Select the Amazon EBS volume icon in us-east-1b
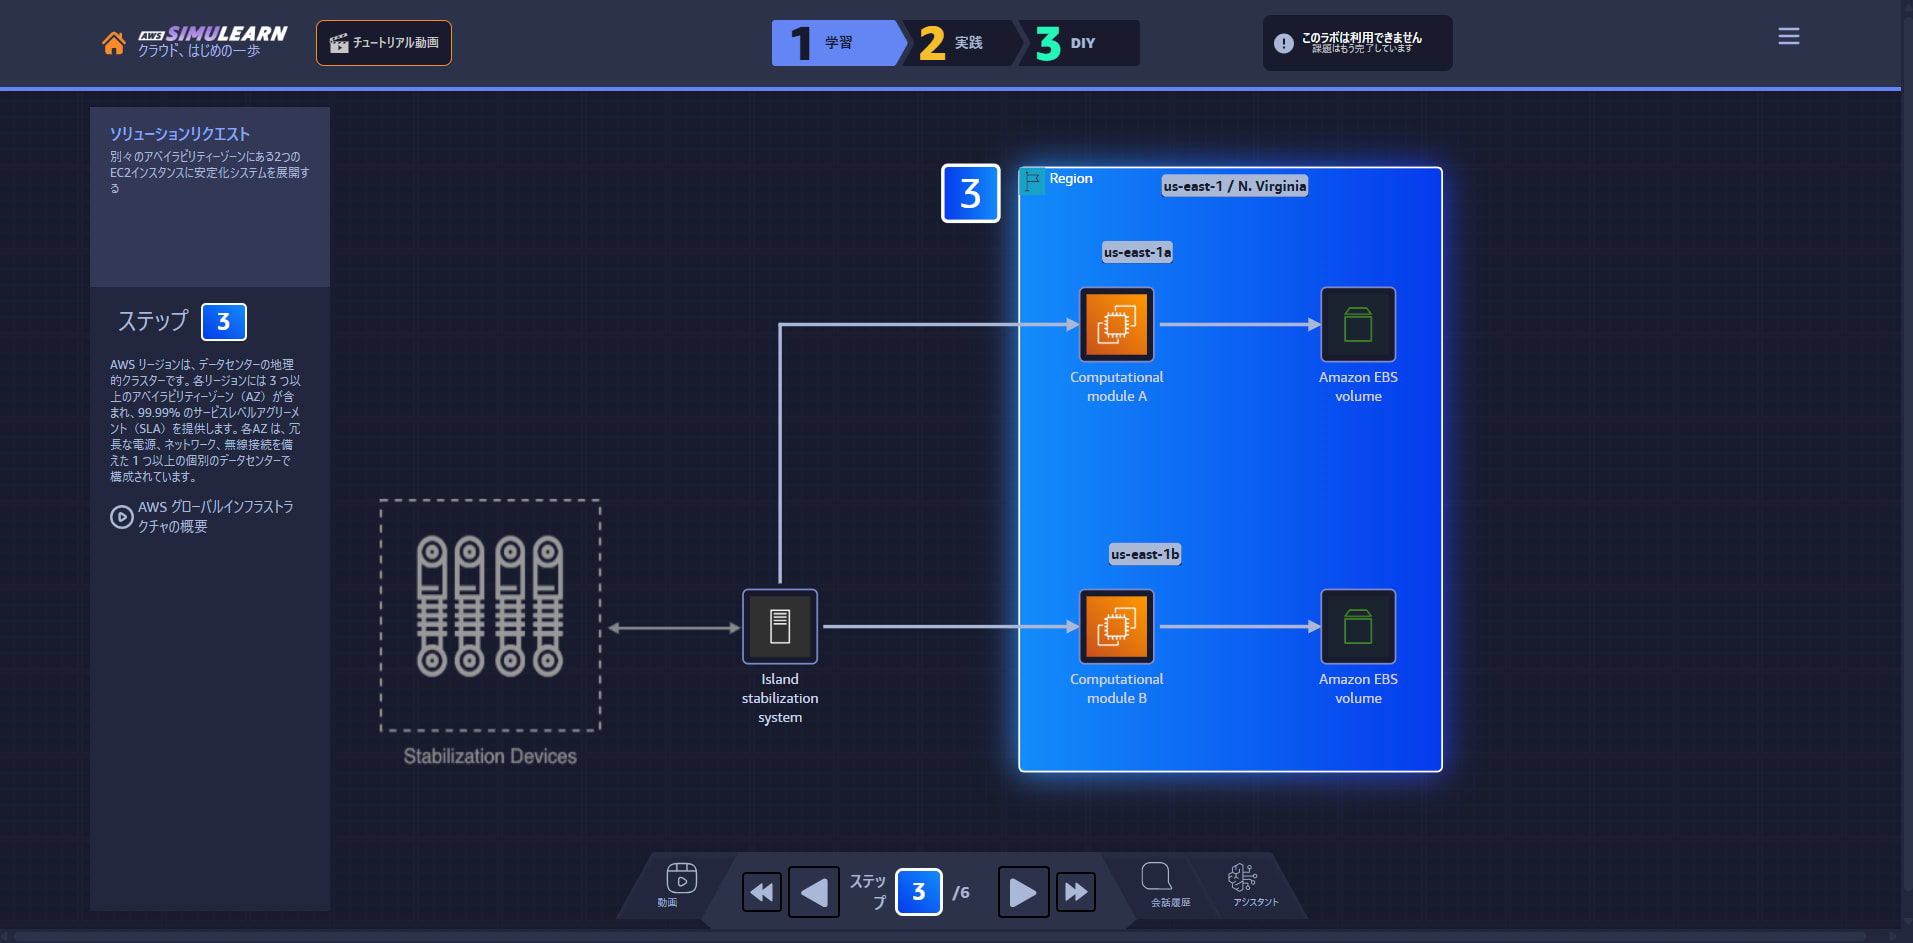Screen dimensions: 1913x943 pos(1358,626)
